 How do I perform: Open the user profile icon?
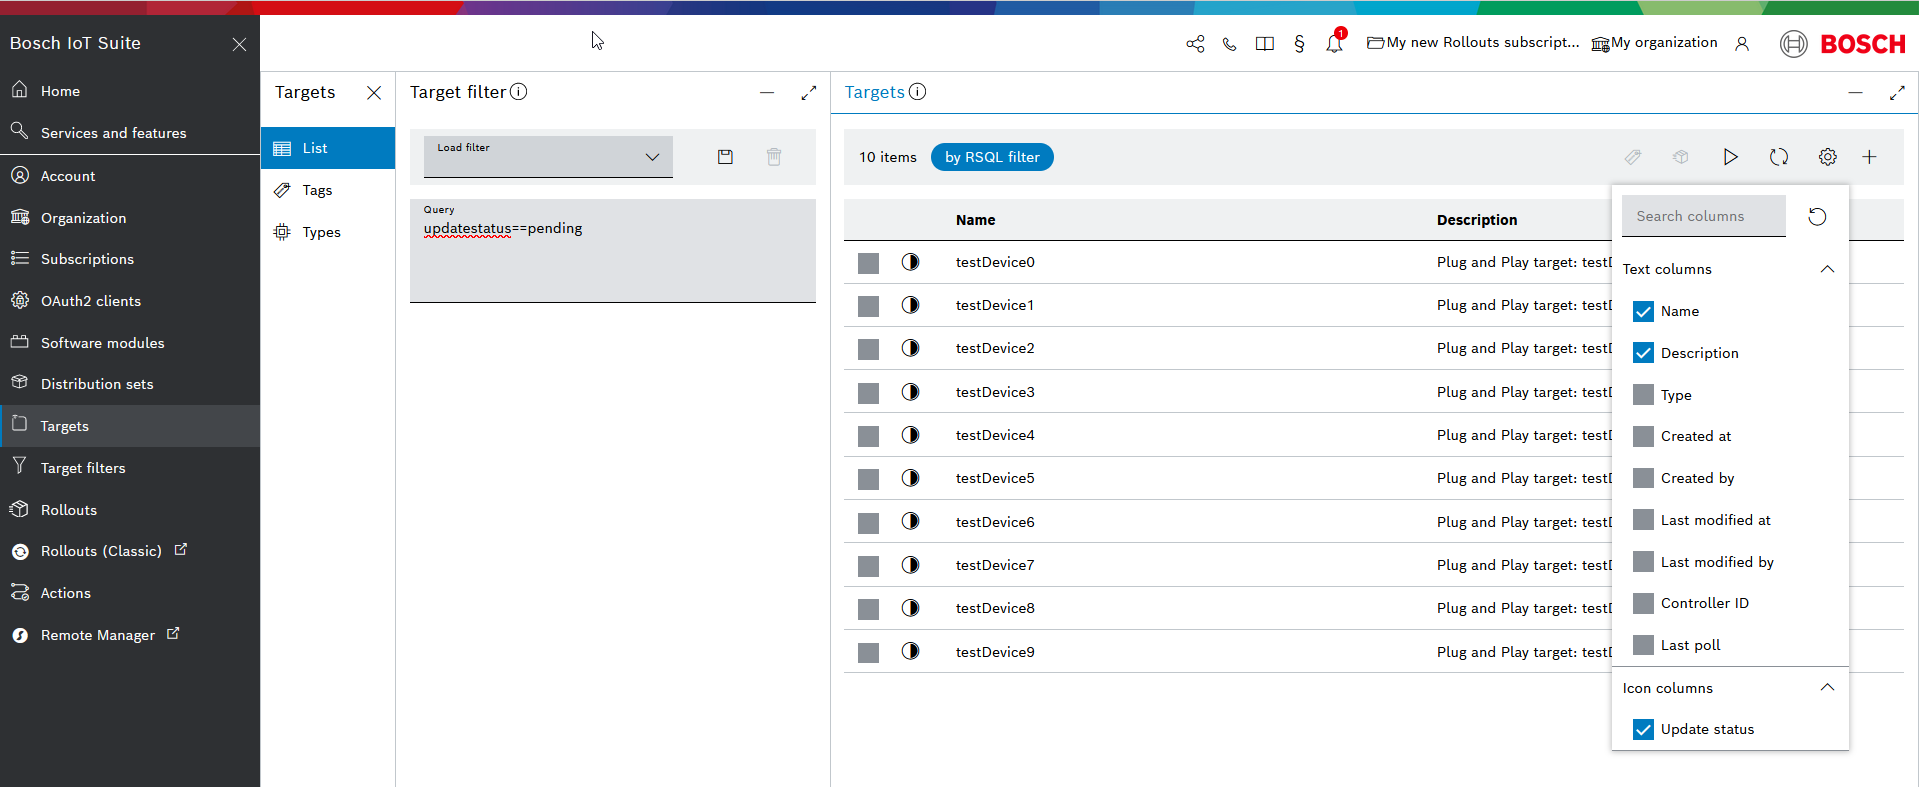(1742, 44)
